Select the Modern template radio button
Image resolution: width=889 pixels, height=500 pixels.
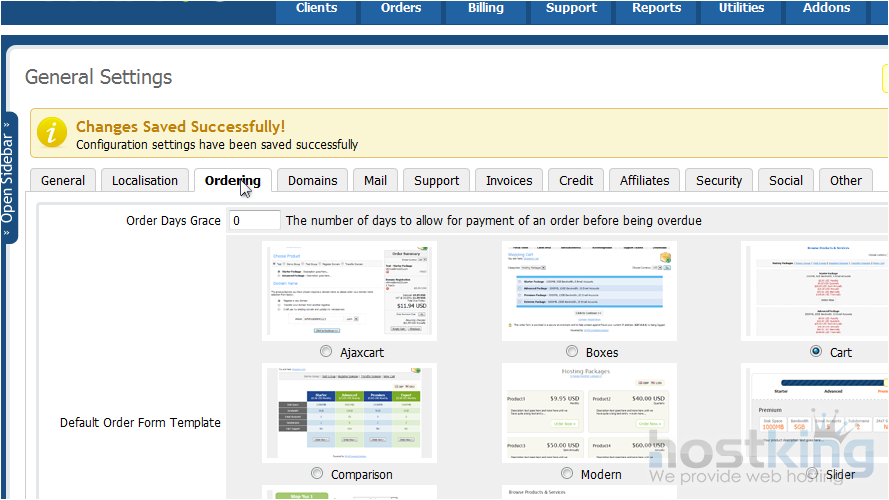click(567, 473)
